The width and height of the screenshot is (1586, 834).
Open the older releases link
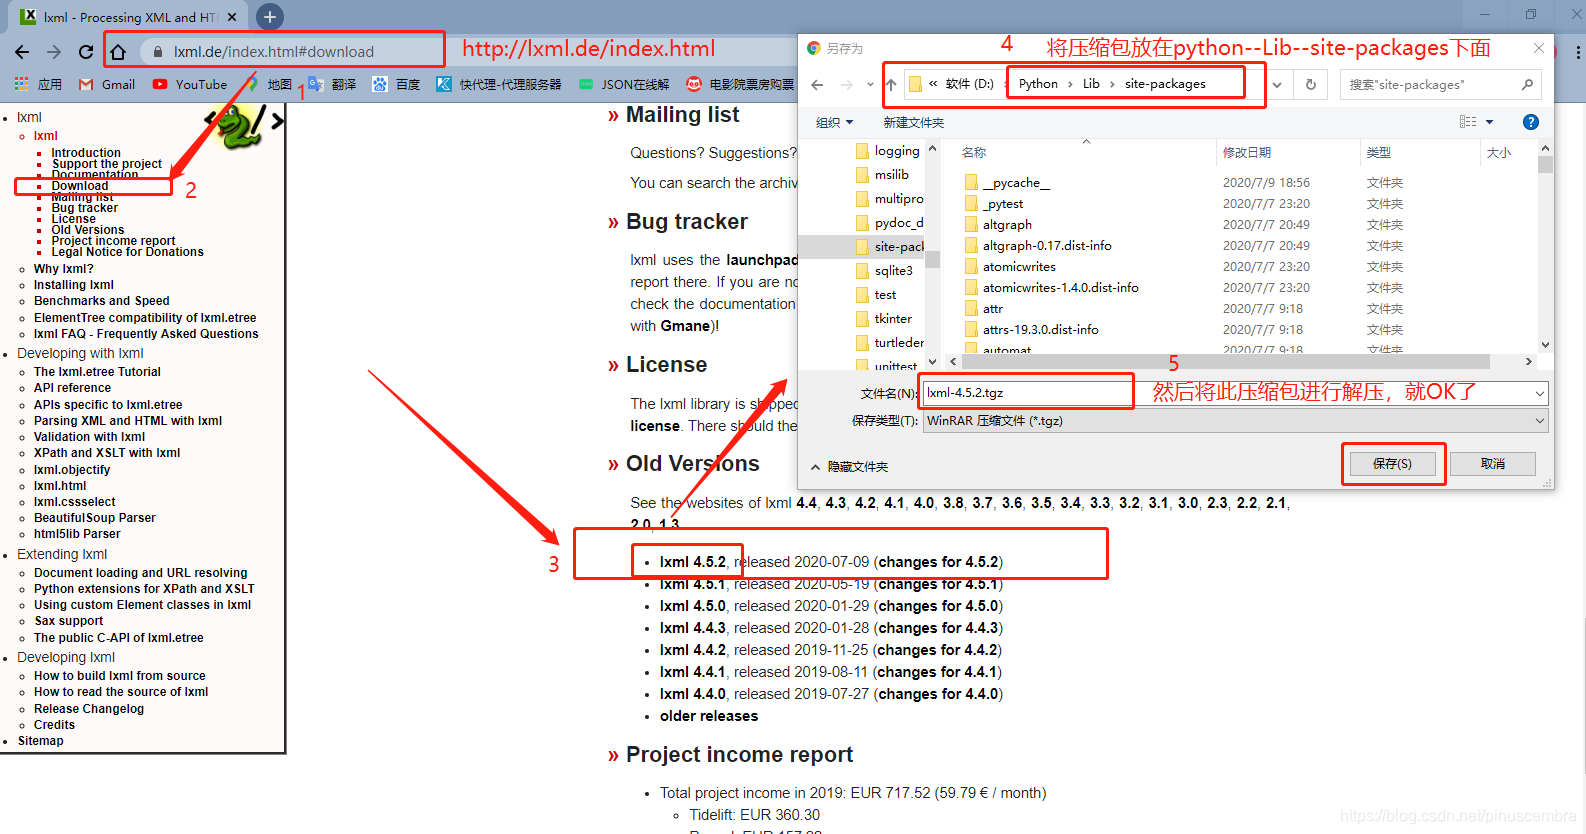(x=709, y=716)
